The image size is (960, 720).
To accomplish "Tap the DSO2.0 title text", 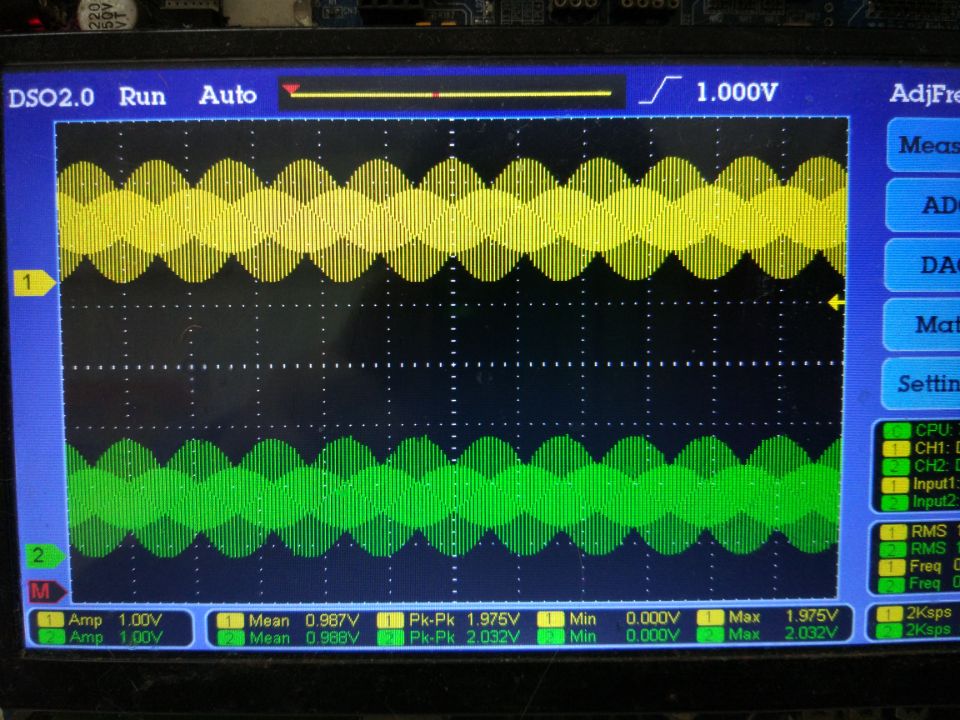I will 51,97.
